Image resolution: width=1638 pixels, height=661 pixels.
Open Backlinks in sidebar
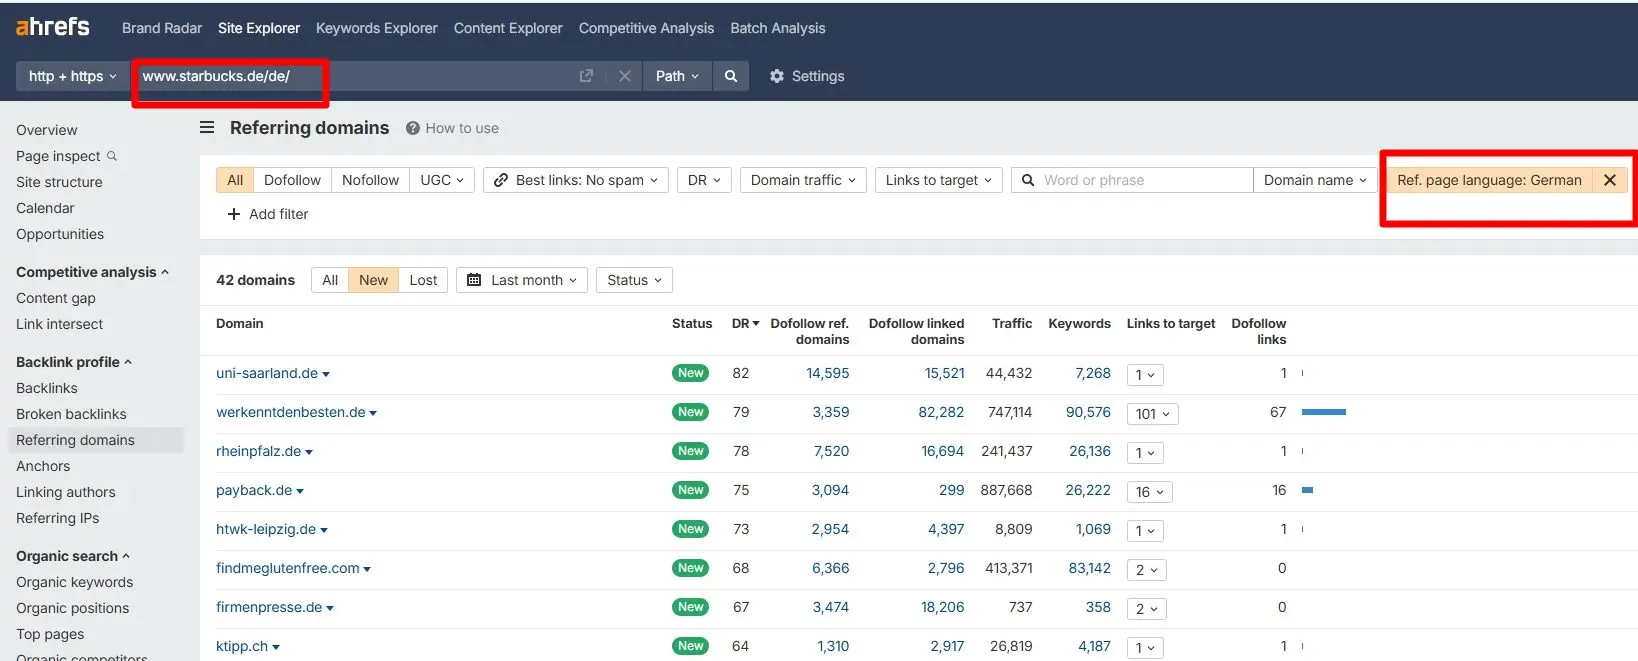tap(46, 388)
